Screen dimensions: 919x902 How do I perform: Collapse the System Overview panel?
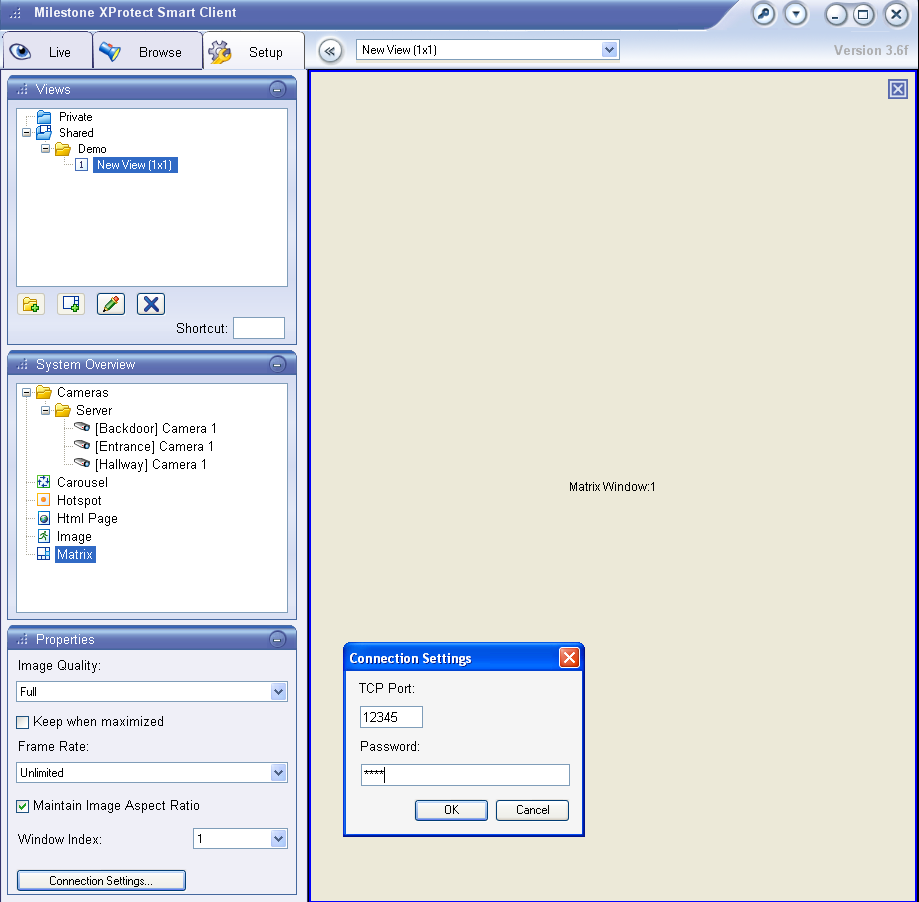(277, 365)
